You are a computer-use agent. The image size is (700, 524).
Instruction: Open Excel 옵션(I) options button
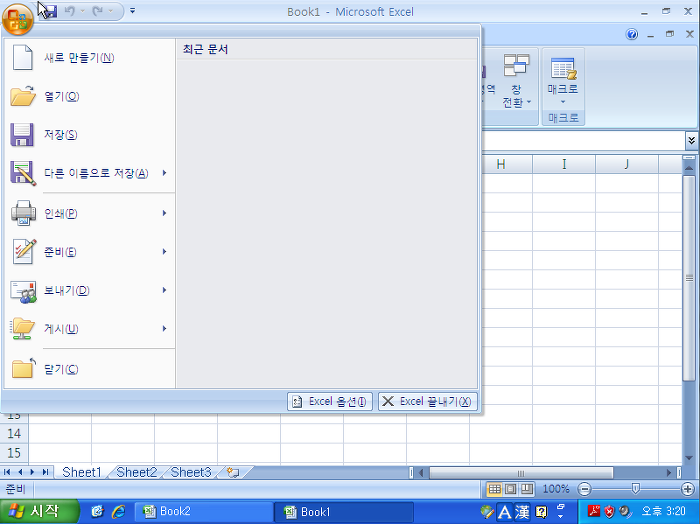(x=330, y=402)
